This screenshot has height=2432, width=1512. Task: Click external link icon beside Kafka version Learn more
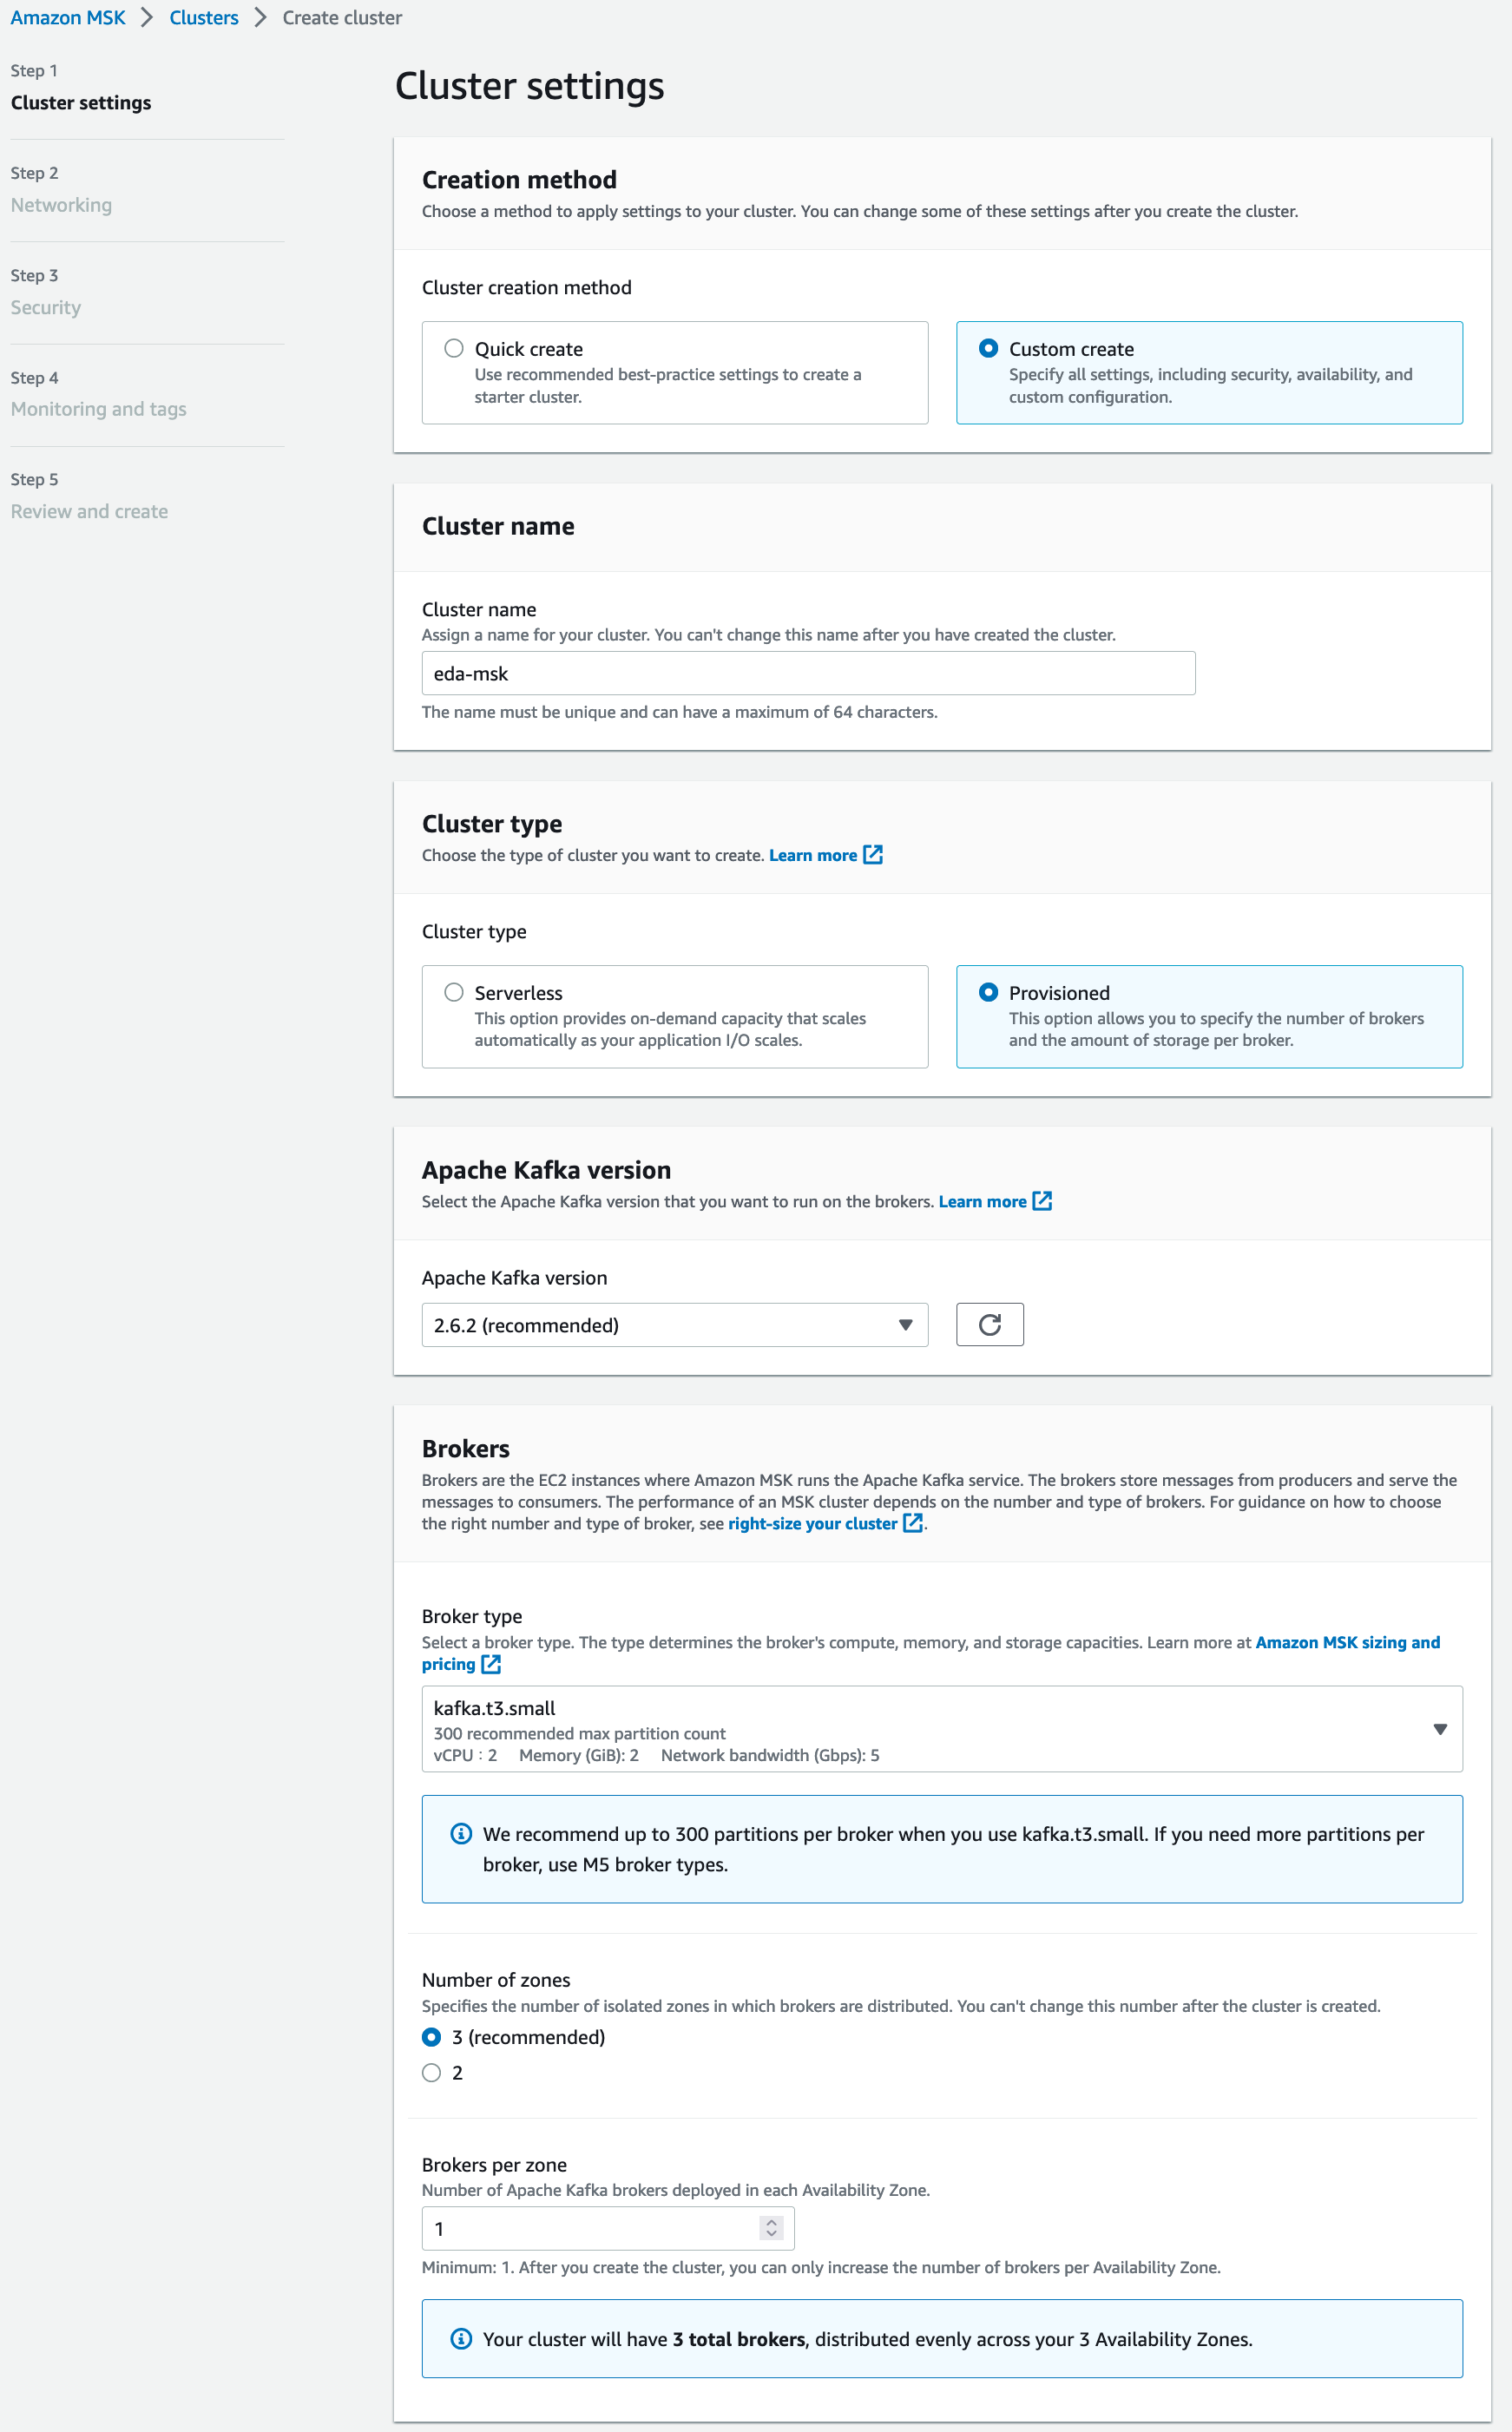1042,1201
